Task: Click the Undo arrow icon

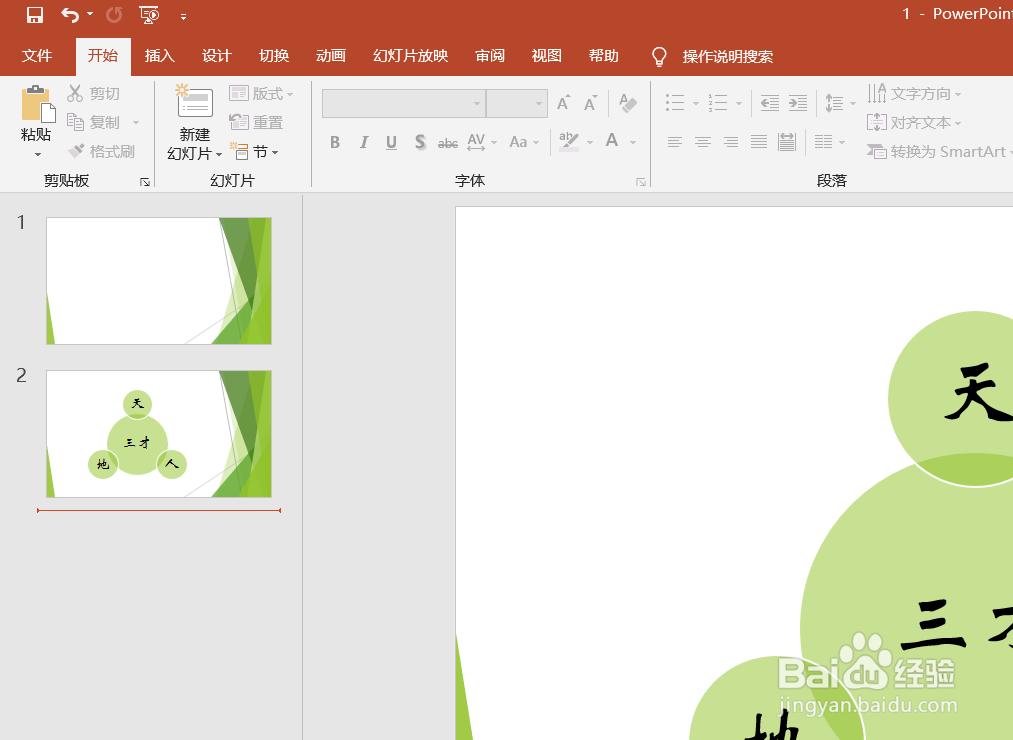Action: pyautogui.click(x=70, y=15)
